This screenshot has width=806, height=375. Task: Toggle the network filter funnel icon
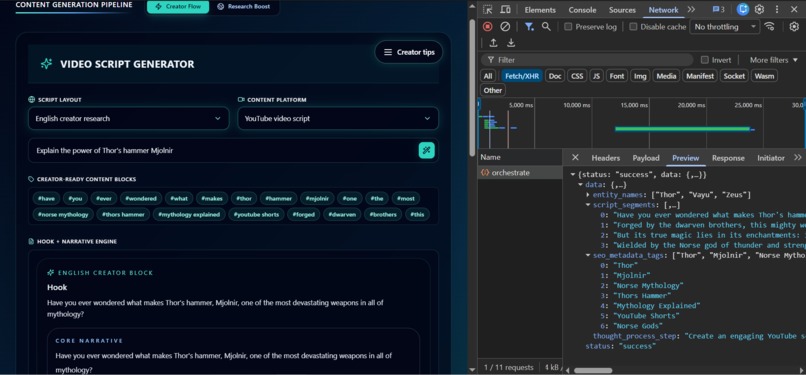529,26
